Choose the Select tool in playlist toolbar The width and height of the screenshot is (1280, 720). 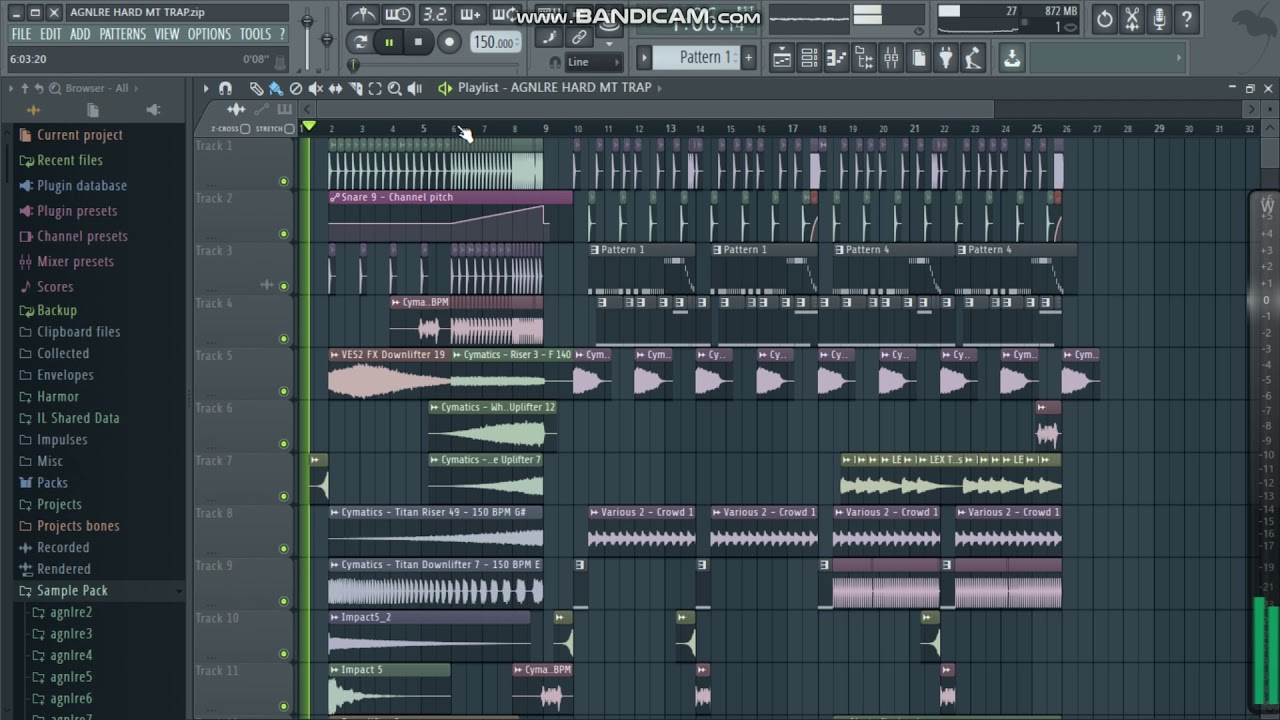coord(375,88)
